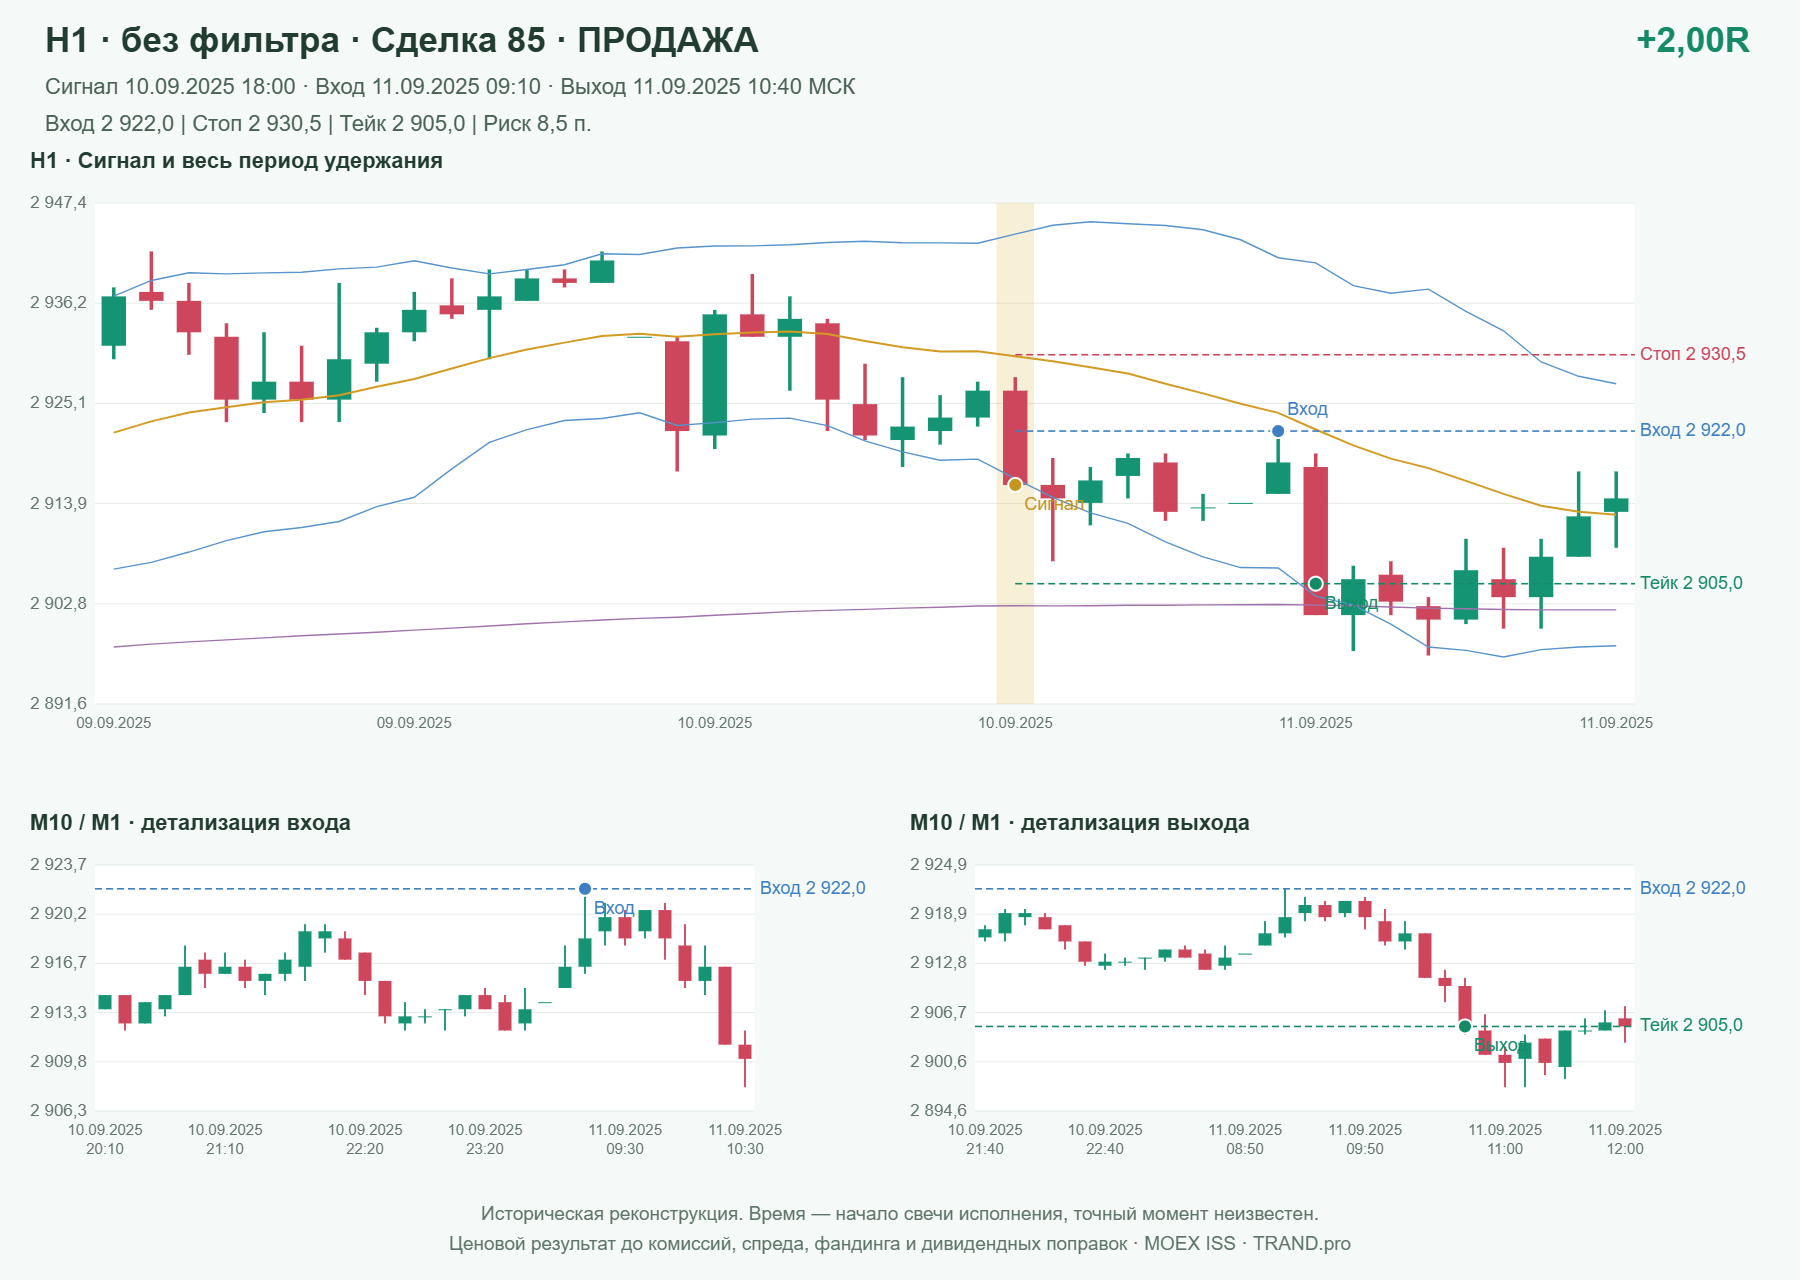The height and width of the screenshot is (1280, 1800).
Task: Click heading 'M10 / M1 · детализация входа'
Action: (x=190, y=823)
